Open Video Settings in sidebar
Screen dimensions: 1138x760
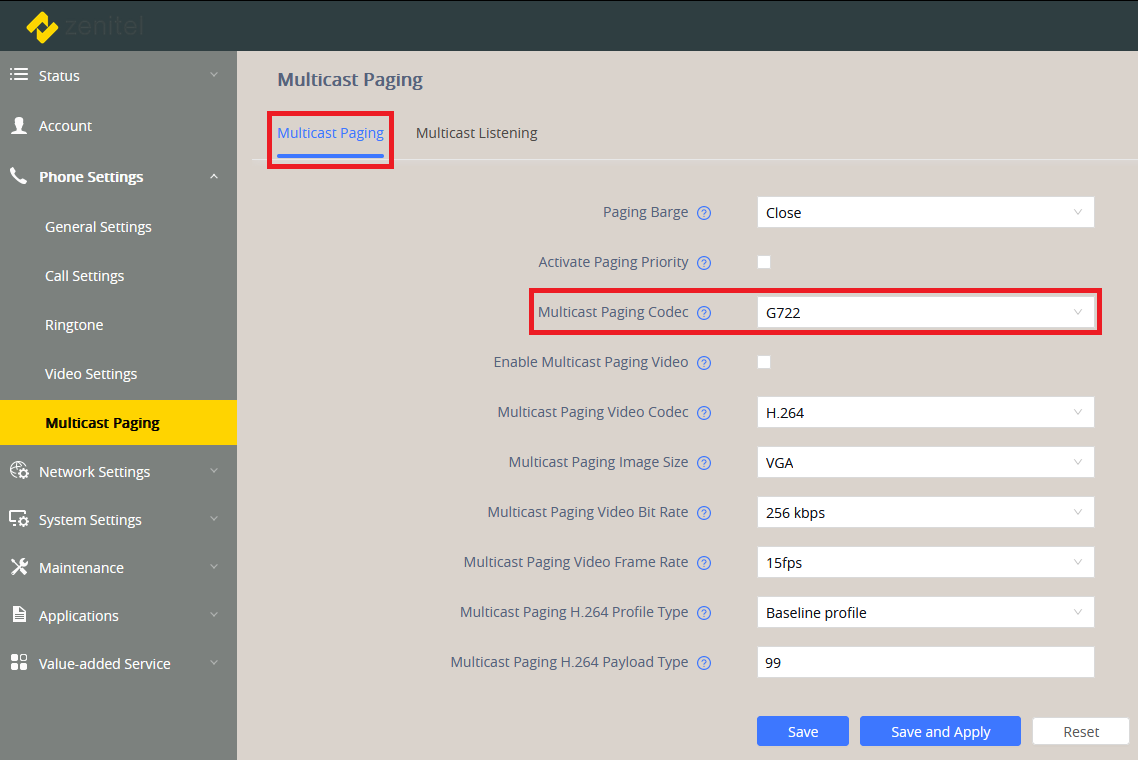pyautogui.click(x=91, y=374)
